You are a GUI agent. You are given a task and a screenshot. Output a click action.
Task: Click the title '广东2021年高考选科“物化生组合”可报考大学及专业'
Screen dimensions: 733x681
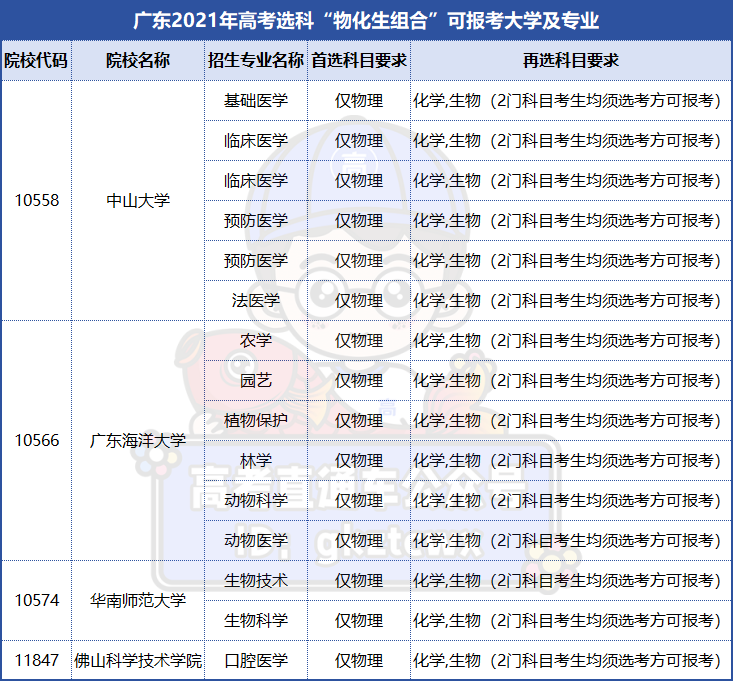pos(366,21)
